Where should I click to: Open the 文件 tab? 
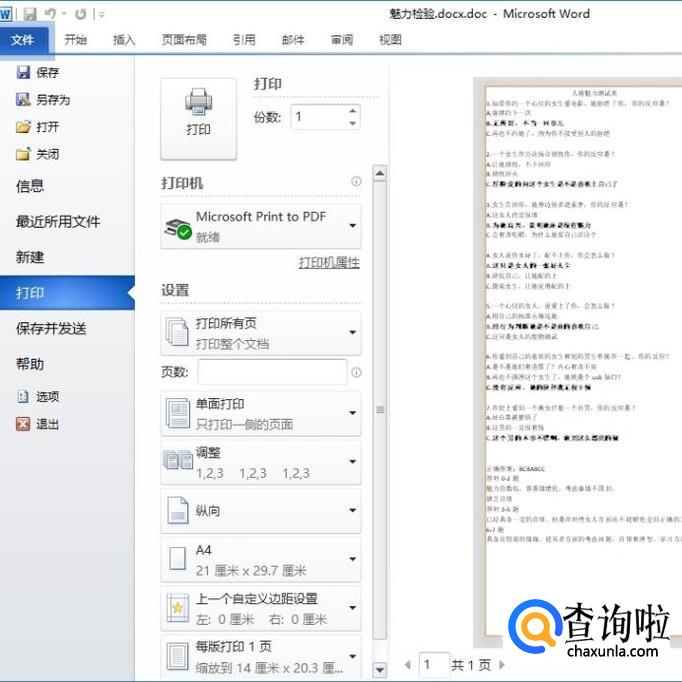pos(24,40)
